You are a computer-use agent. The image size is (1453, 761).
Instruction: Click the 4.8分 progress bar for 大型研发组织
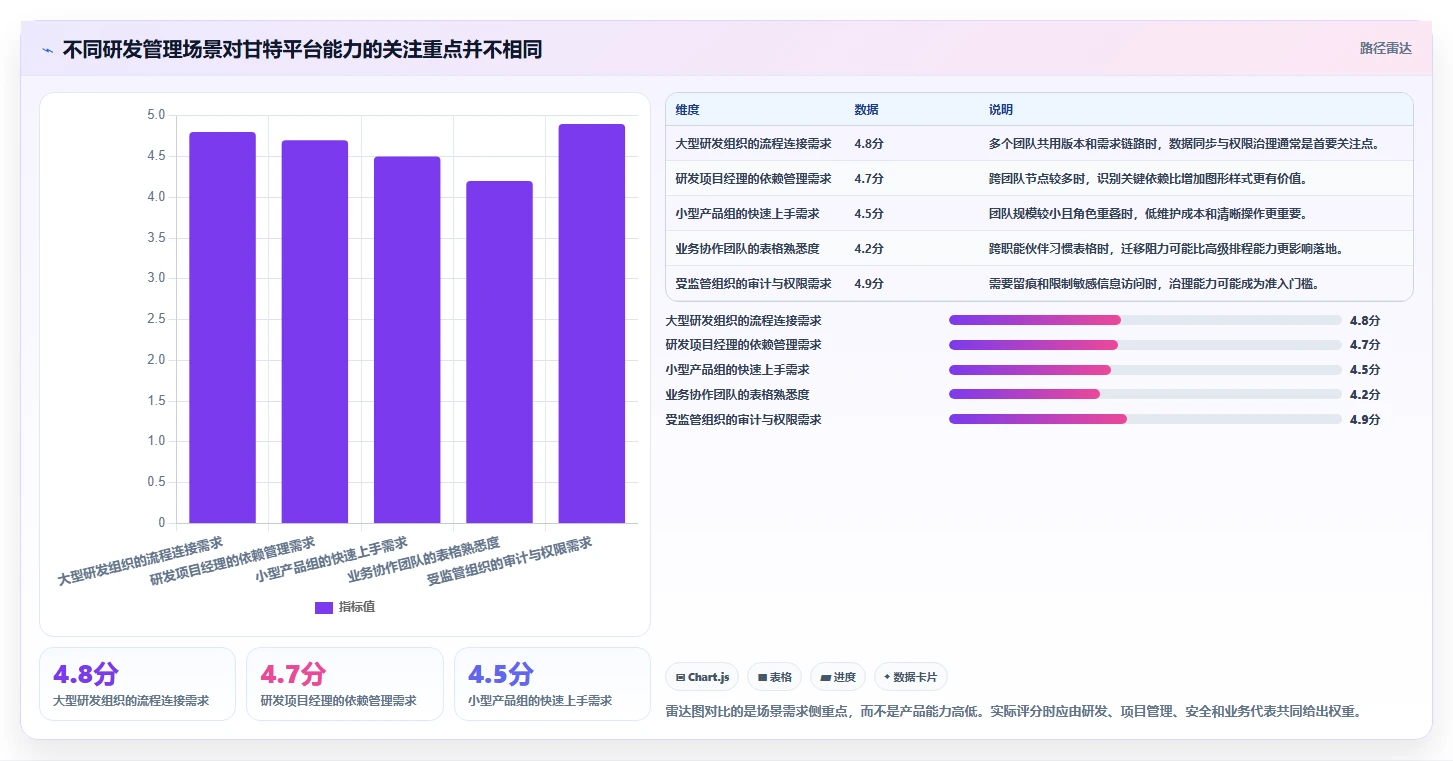point(1145,320)
